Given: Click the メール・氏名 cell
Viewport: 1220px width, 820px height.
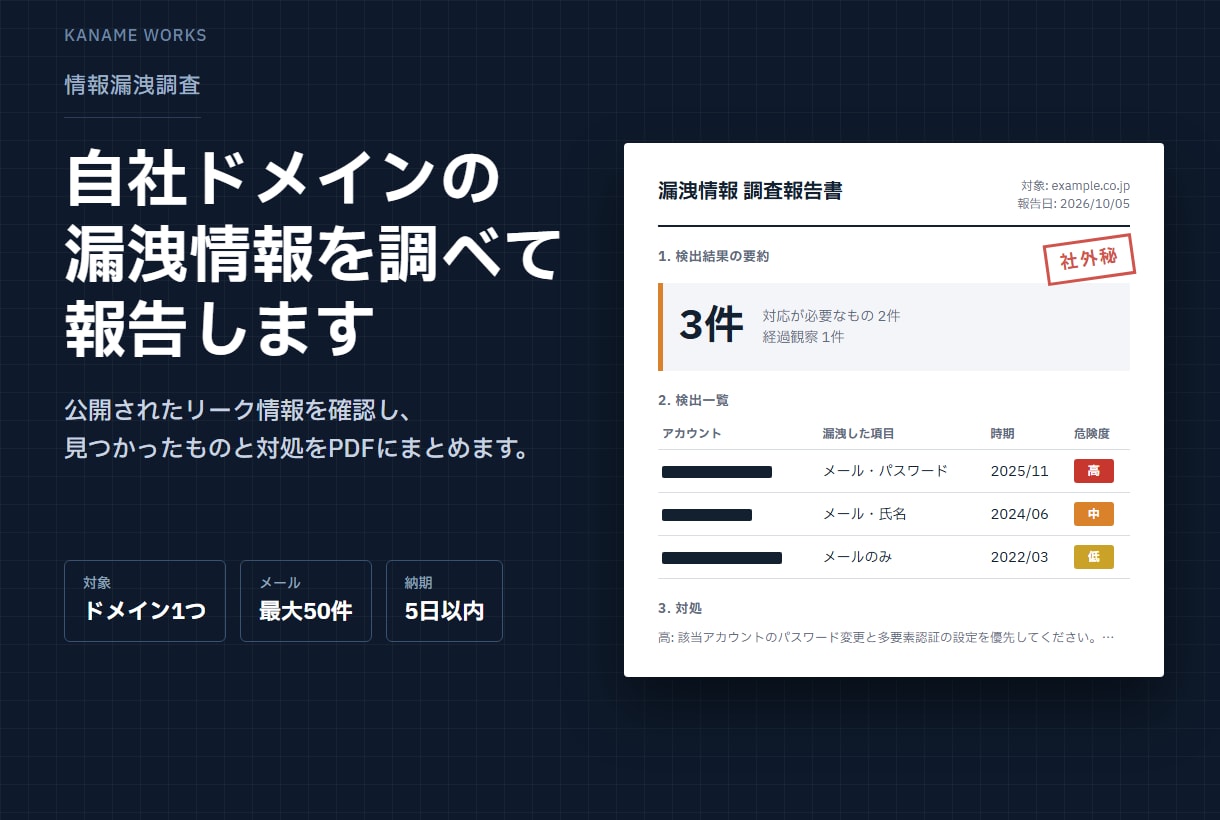Looking at the screenshot, I should tap(865, 514).
